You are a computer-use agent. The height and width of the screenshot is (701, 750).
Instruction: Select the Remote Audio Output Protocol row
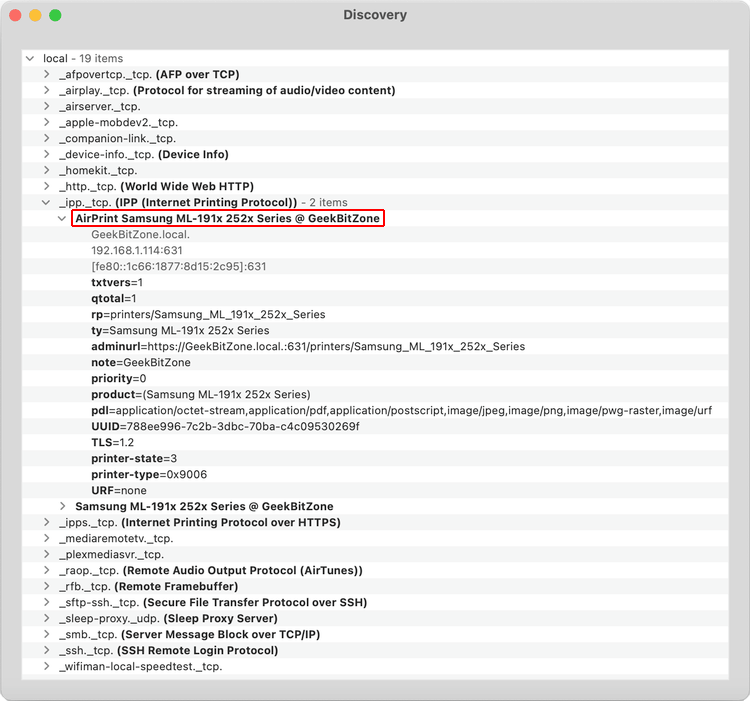point(375,570)
